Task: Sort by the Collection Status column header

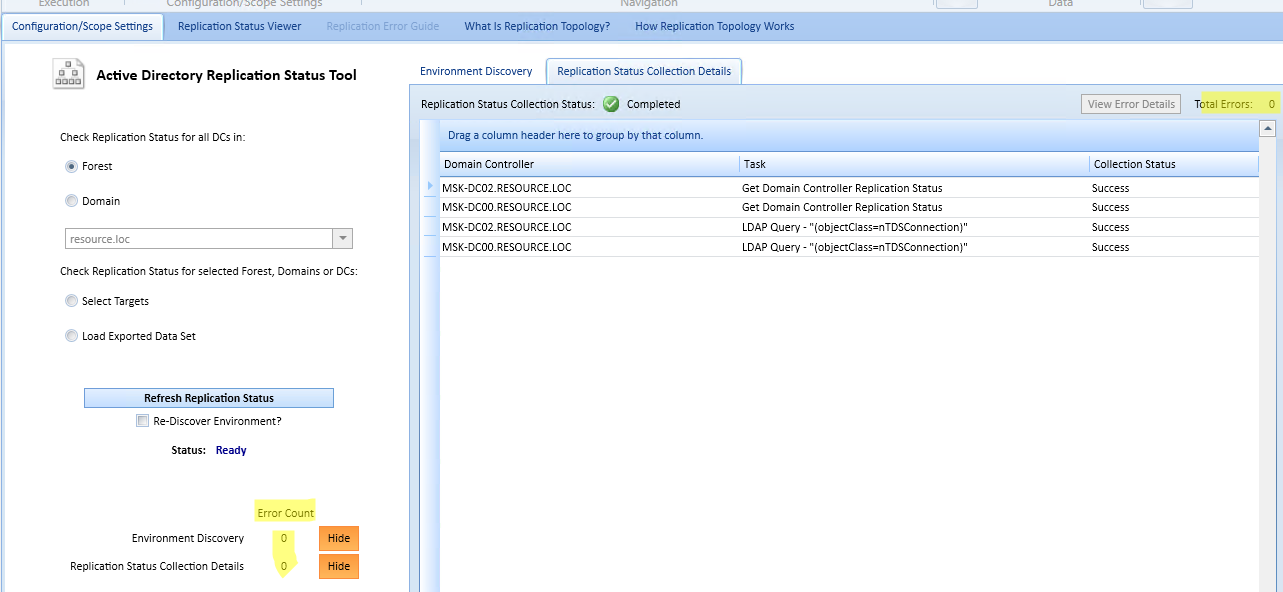Action: [1174, 164]
